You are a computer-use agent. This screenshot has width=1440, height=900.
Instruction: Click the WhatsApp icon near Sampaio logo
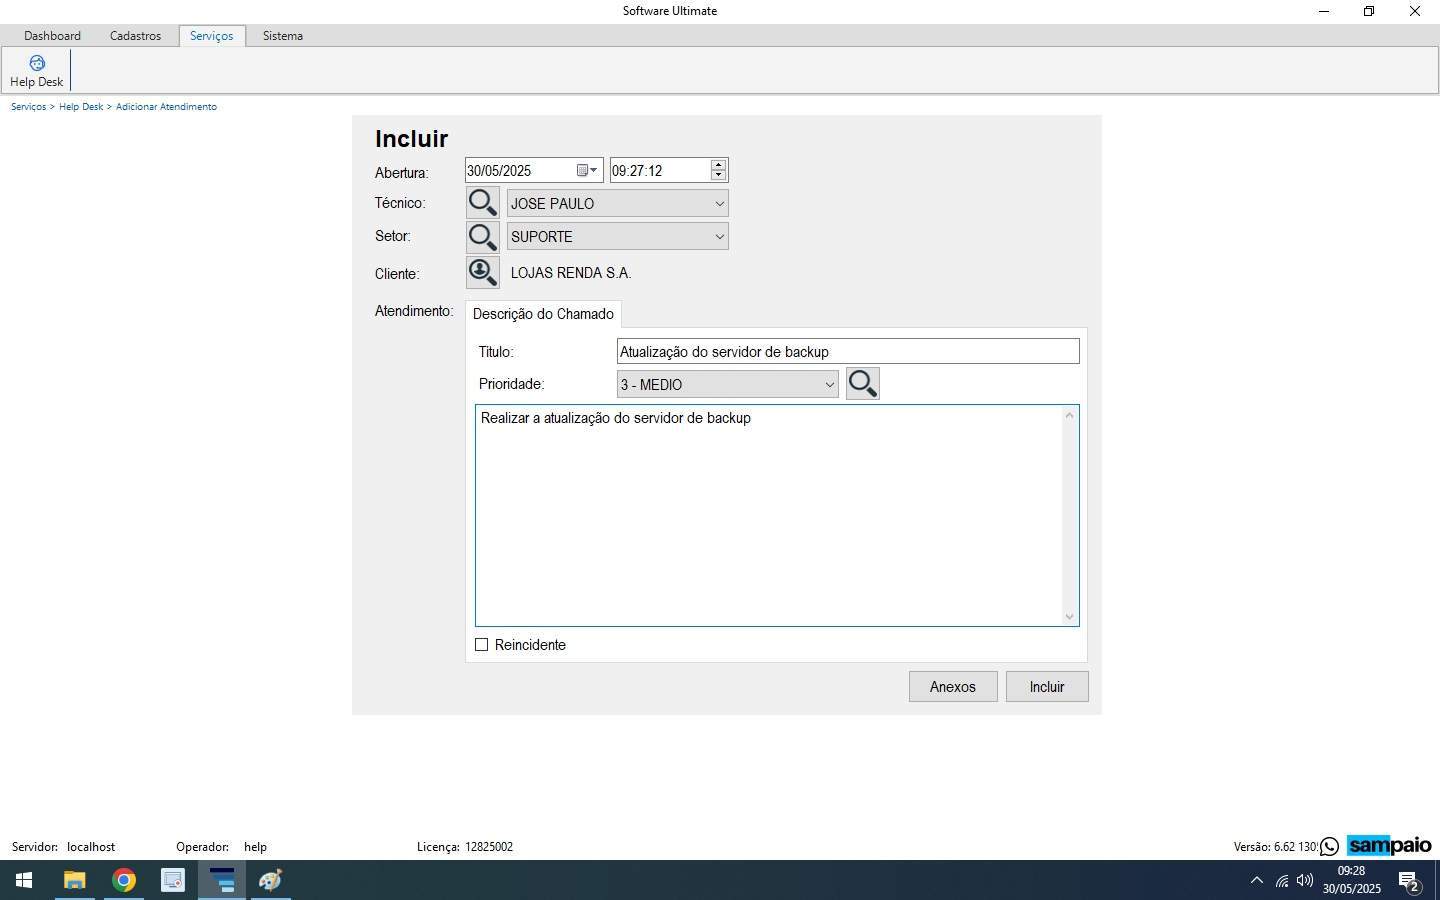(x=1329, y=847)
